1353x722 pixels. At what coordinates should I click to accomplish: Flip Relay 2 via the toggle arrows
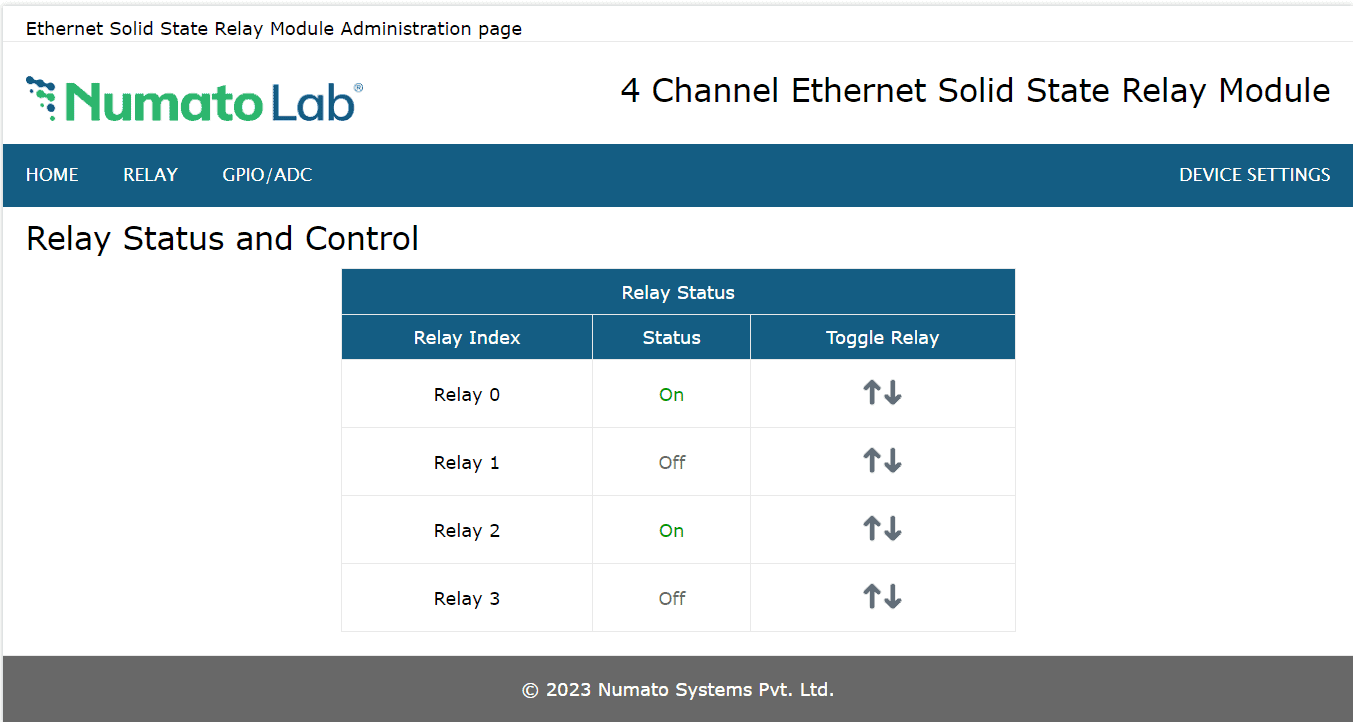882,529
